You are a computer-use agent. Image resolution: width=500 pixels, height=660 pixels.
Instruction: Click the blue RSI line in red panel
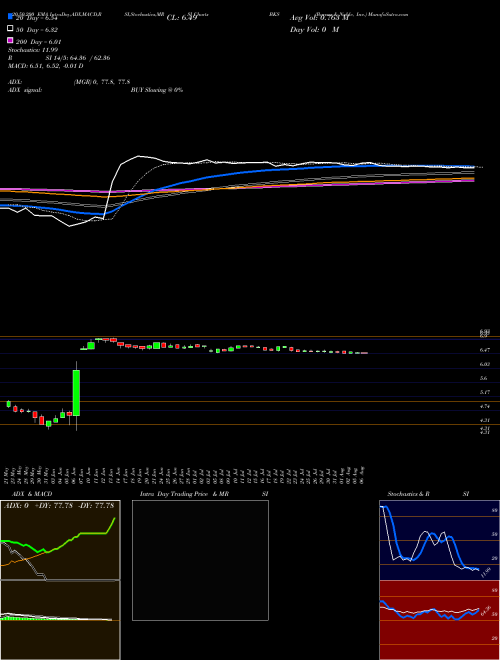(429, 612)
